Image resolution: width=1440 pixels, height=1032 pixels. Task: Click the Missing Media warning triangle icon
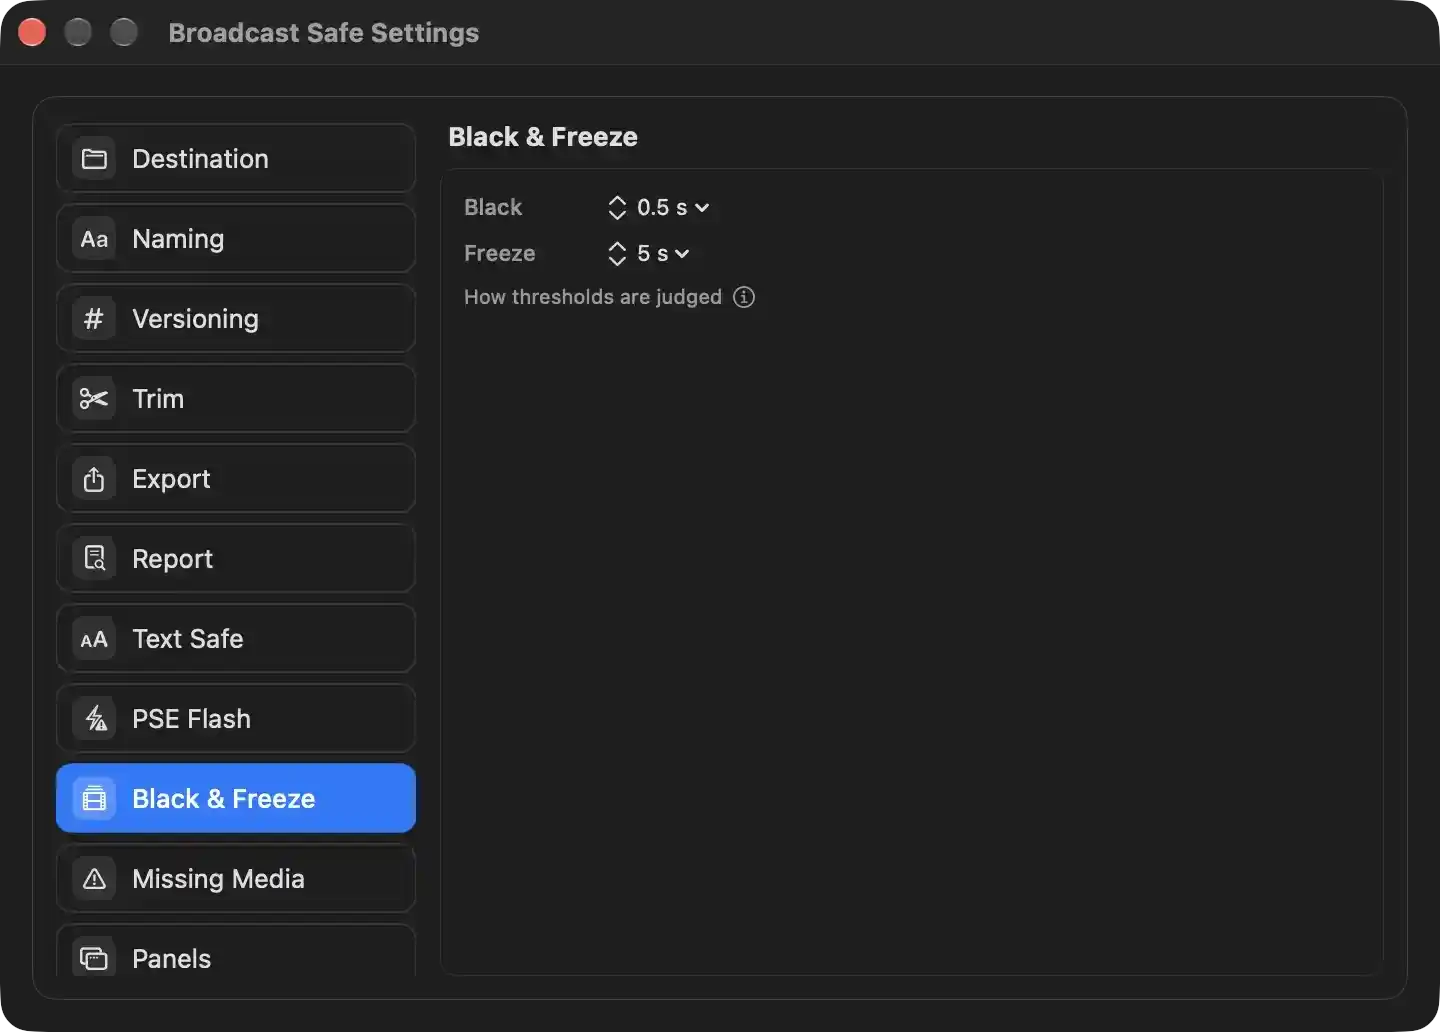click(x=94, y=879)
